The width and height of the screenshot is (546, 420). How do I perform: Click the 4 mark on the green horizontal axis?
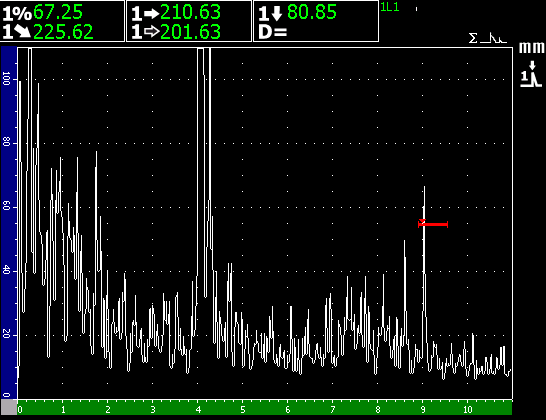click(198, 410)
